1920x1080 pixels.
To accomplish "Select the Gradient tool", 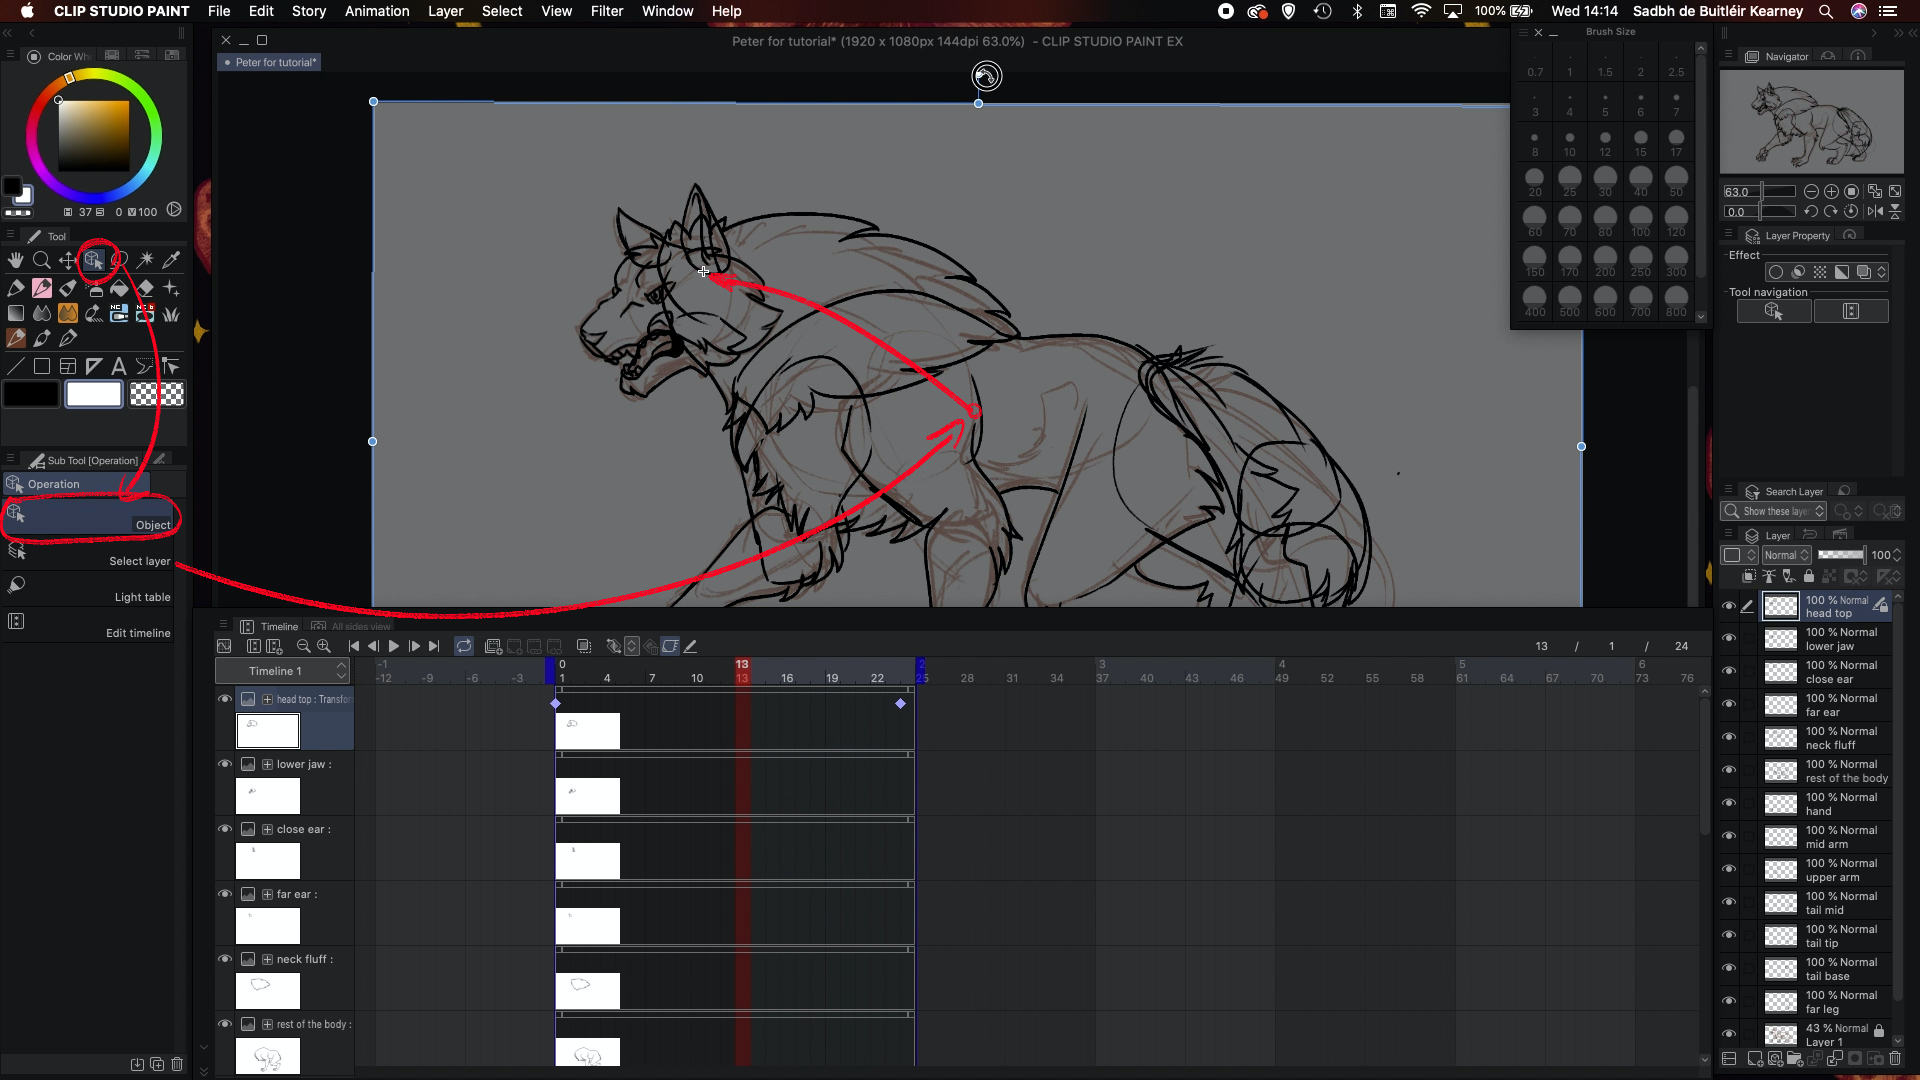I will tap(16, 314).
